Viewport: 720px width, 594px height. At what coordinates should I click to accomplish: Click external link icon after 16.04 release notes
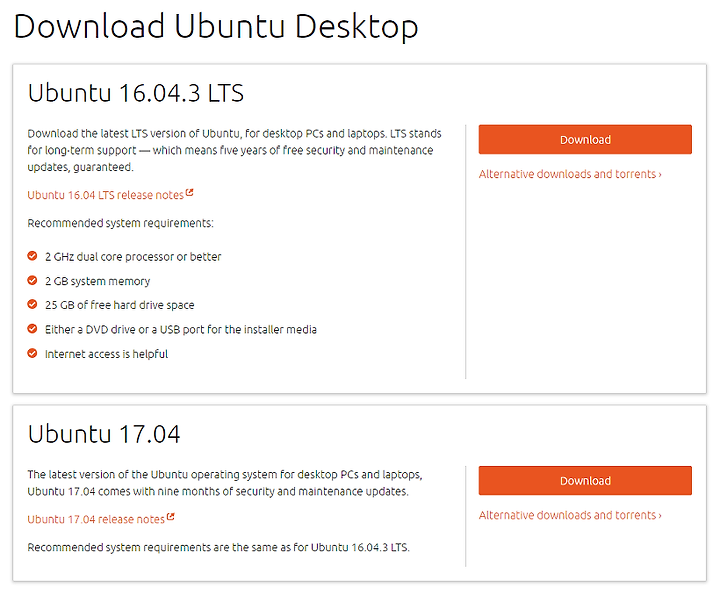(190, 193)
